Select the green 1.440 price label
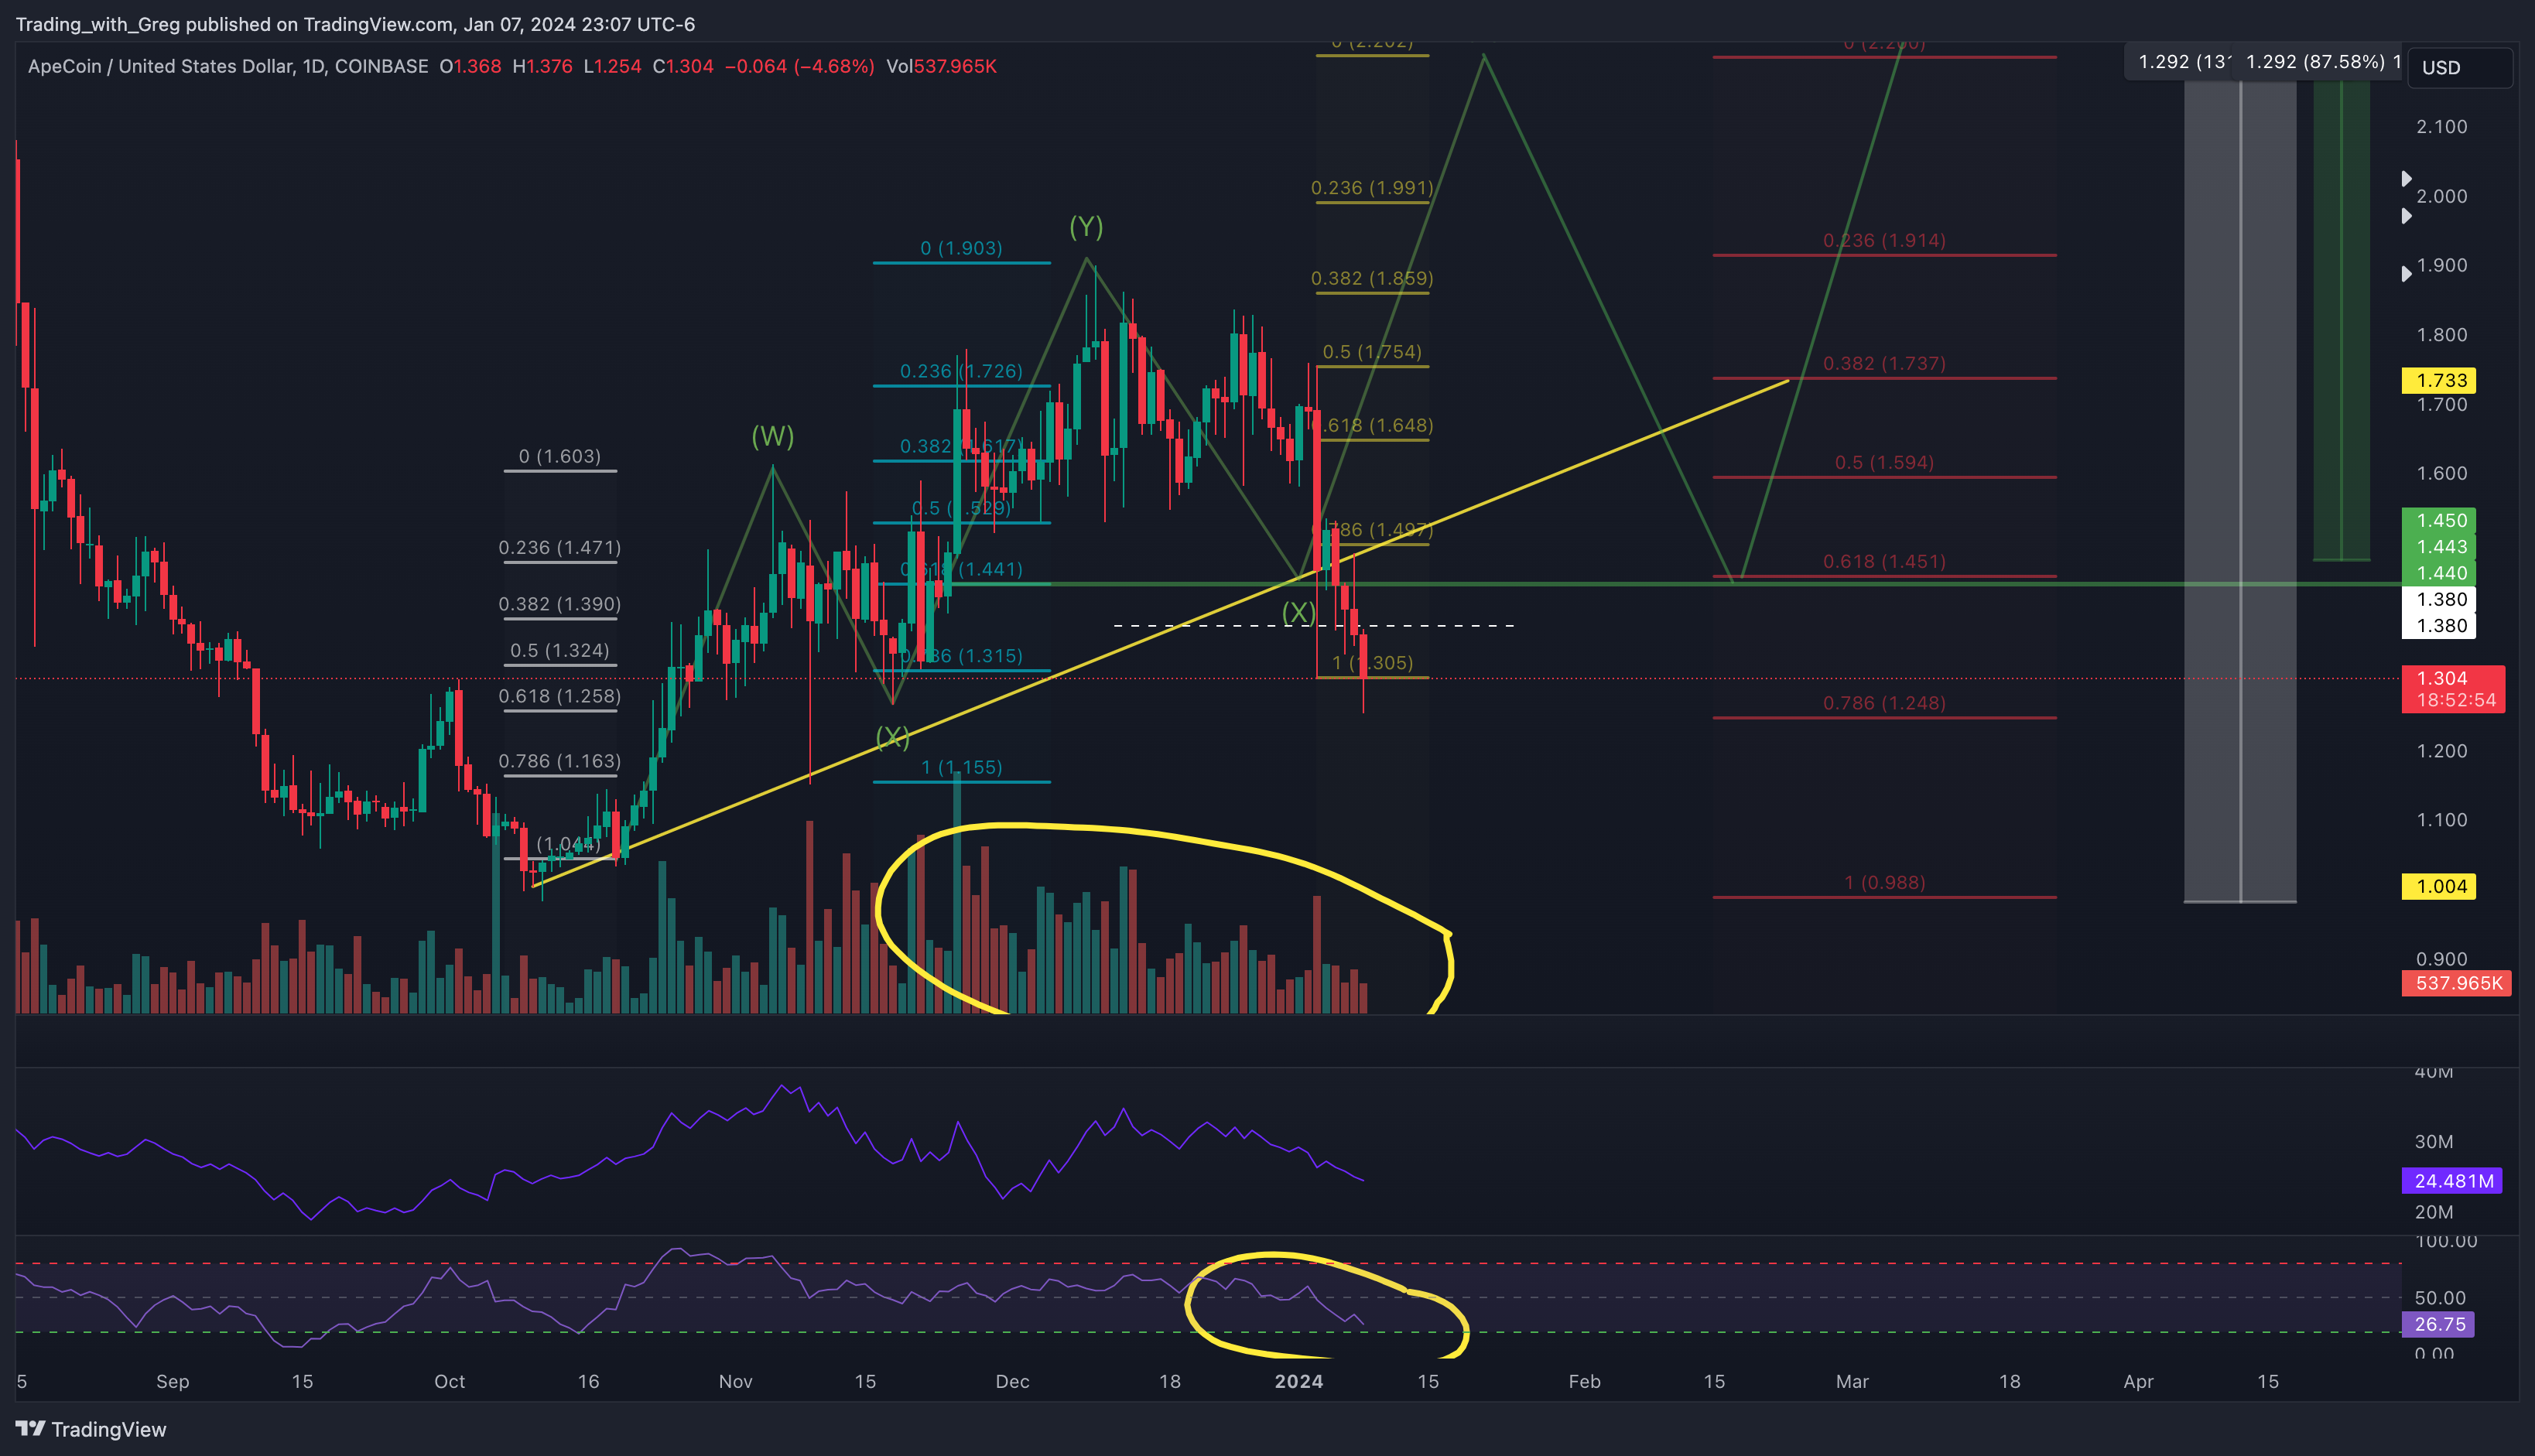This screenshot has width=2535, height=1456. tap(2439, 573)
